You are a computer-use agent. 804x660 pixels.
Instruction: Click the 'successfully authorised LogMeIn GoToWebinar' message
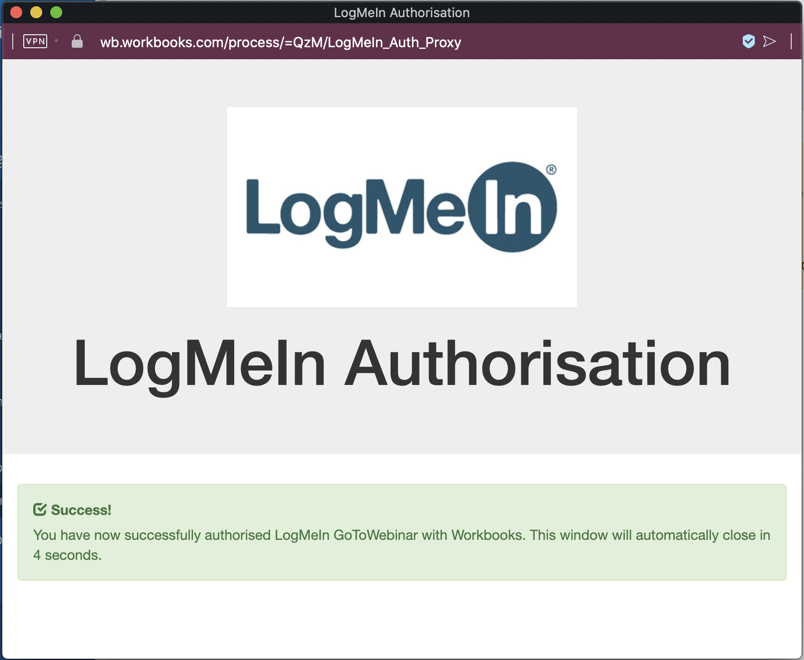401,545
